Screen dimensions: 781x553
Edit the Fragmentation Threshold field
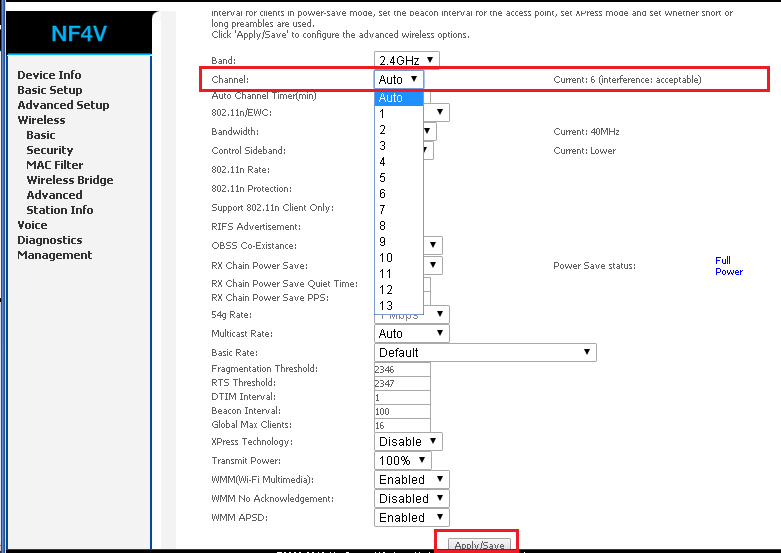coord(402,369)
